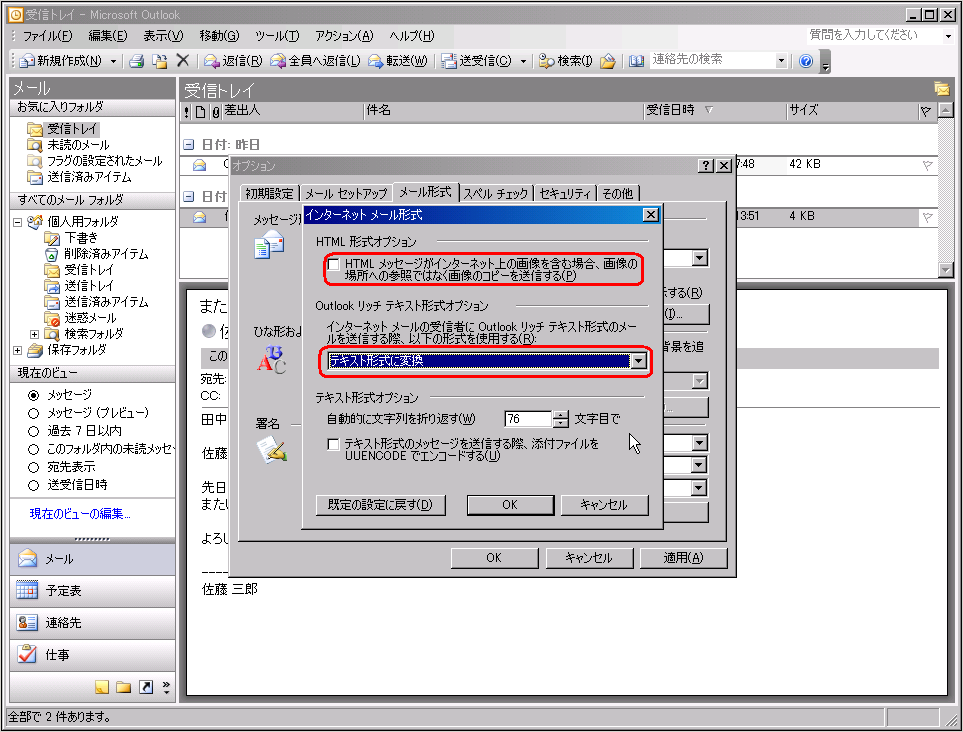This screenshot has width=963, height=732.
Task: Click 現在のビューの編集 link
Action: [x=80, y=514]
